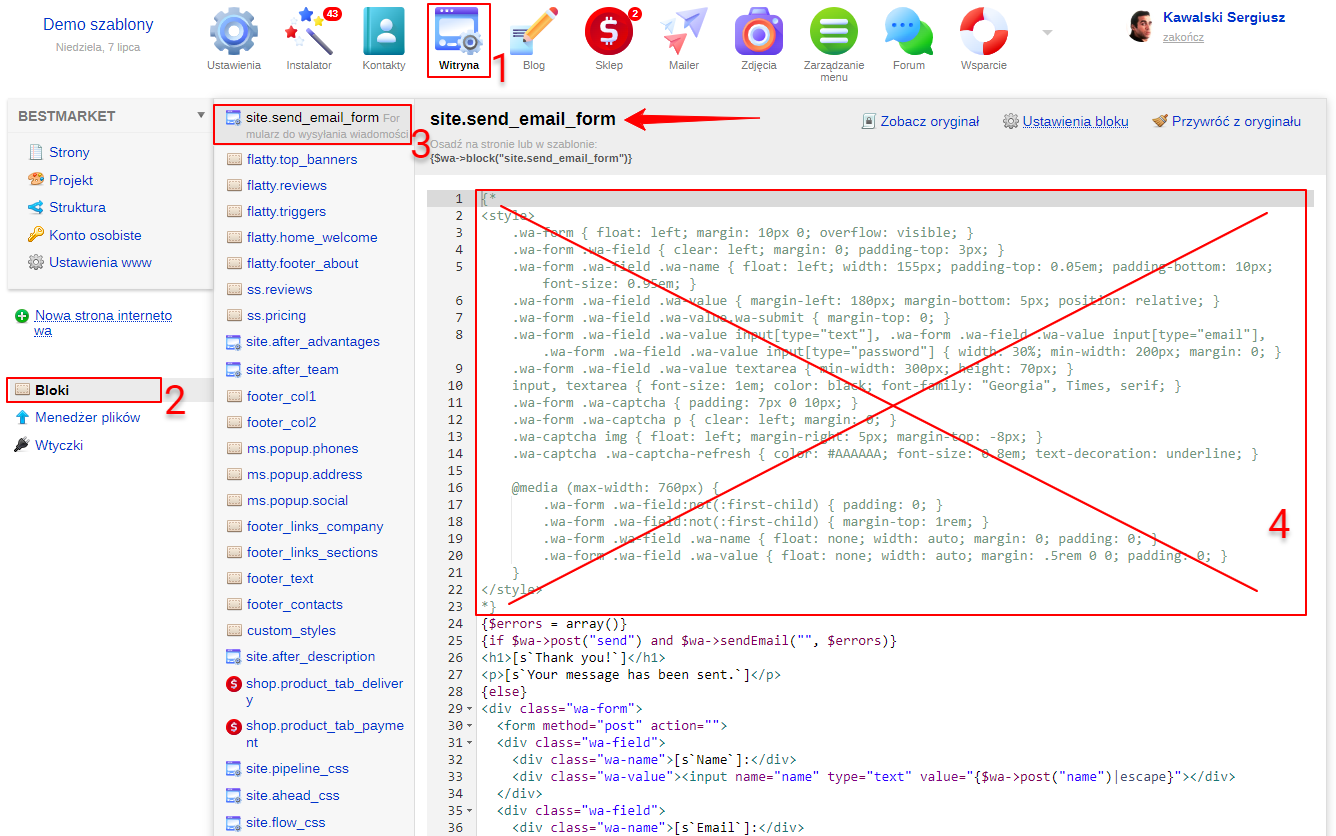This screenshot has height=836, width=1336.
Task: Open the BESTMARKET site dropdown arrow
Action: (201, 115)
